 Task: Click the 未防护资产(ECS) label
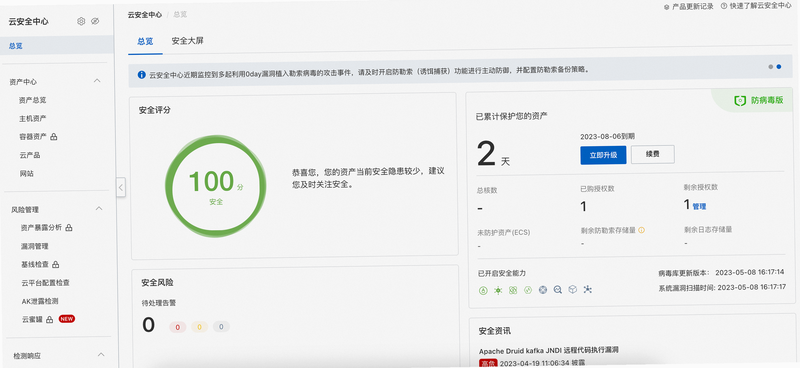(504, 232)
